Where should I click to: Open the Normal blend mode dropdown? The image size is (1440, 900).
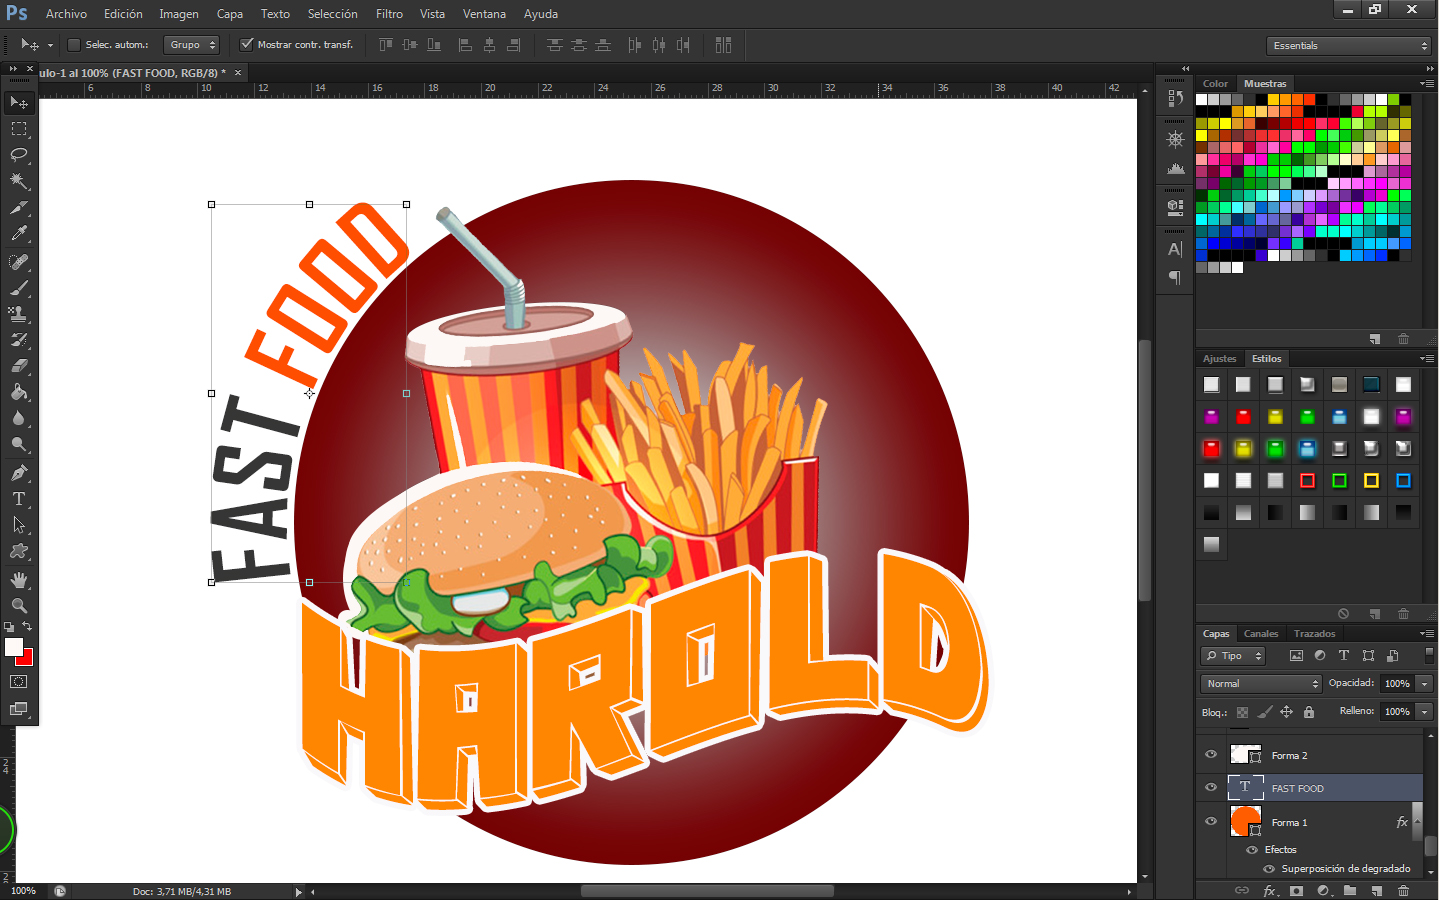[1261, 684]
